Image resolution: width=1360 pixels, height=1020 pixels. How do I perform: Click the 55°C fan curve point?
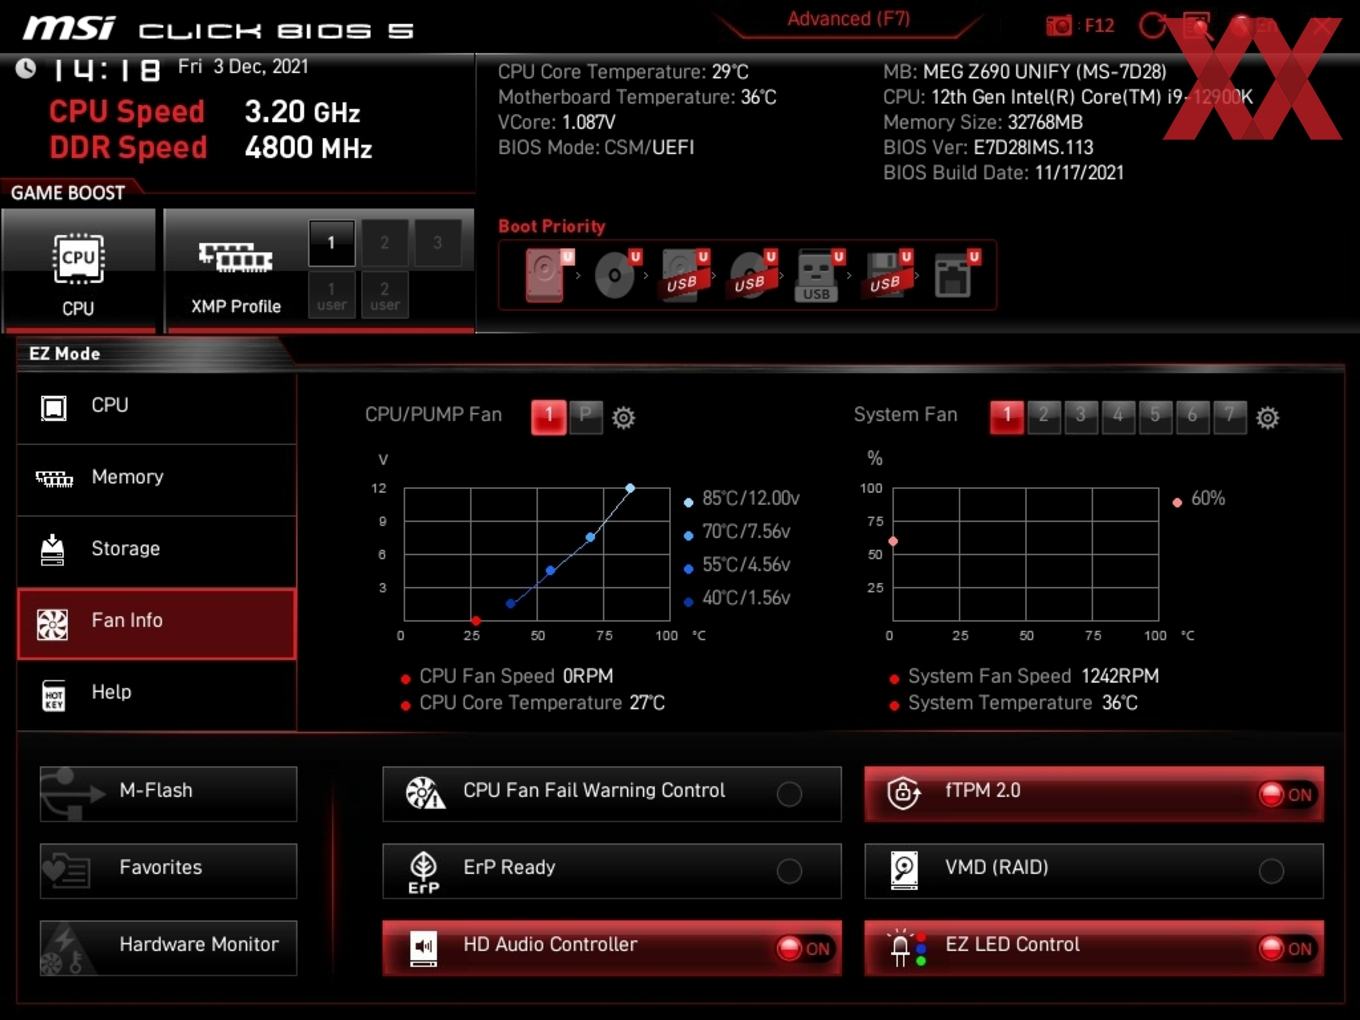coord(550,570)
